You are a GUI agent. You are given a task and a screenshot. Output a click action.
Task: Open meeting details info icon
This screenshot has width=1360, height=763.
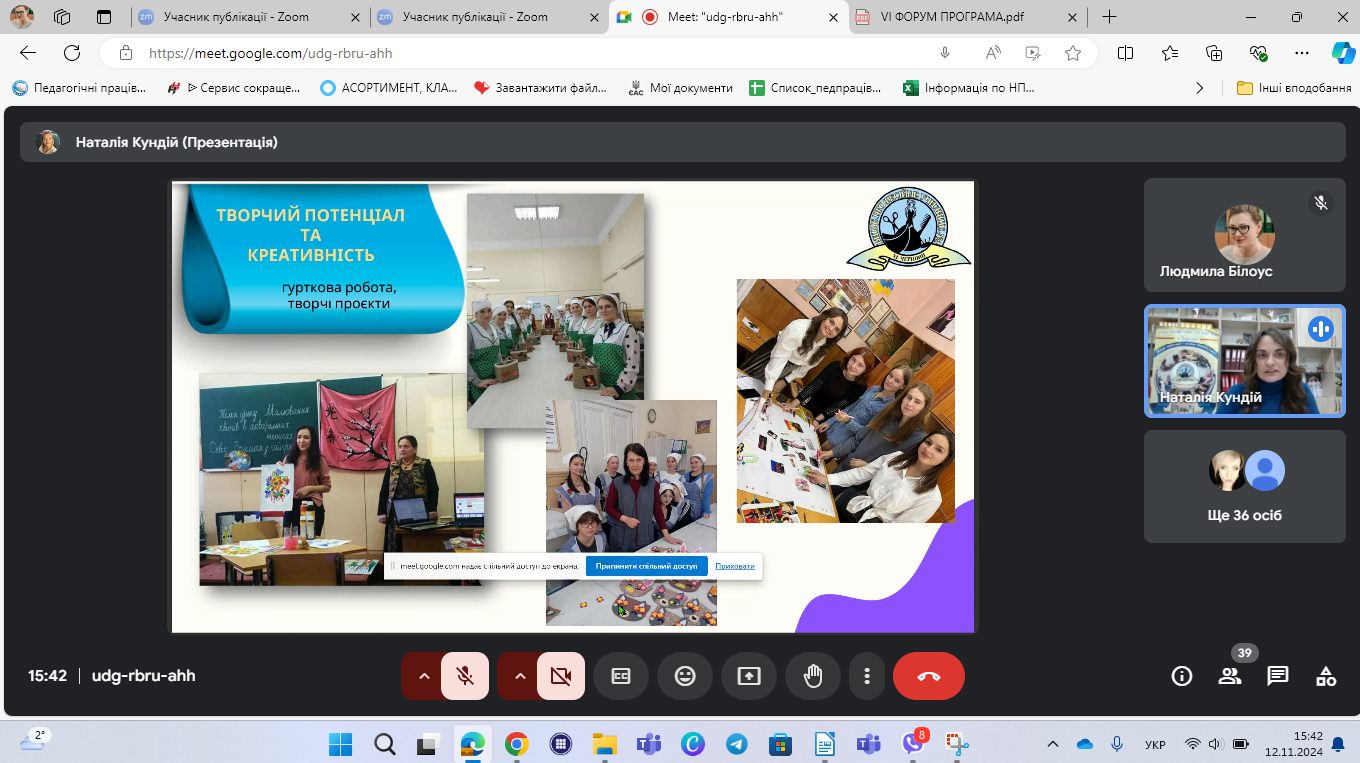[x=1182, y=676]
